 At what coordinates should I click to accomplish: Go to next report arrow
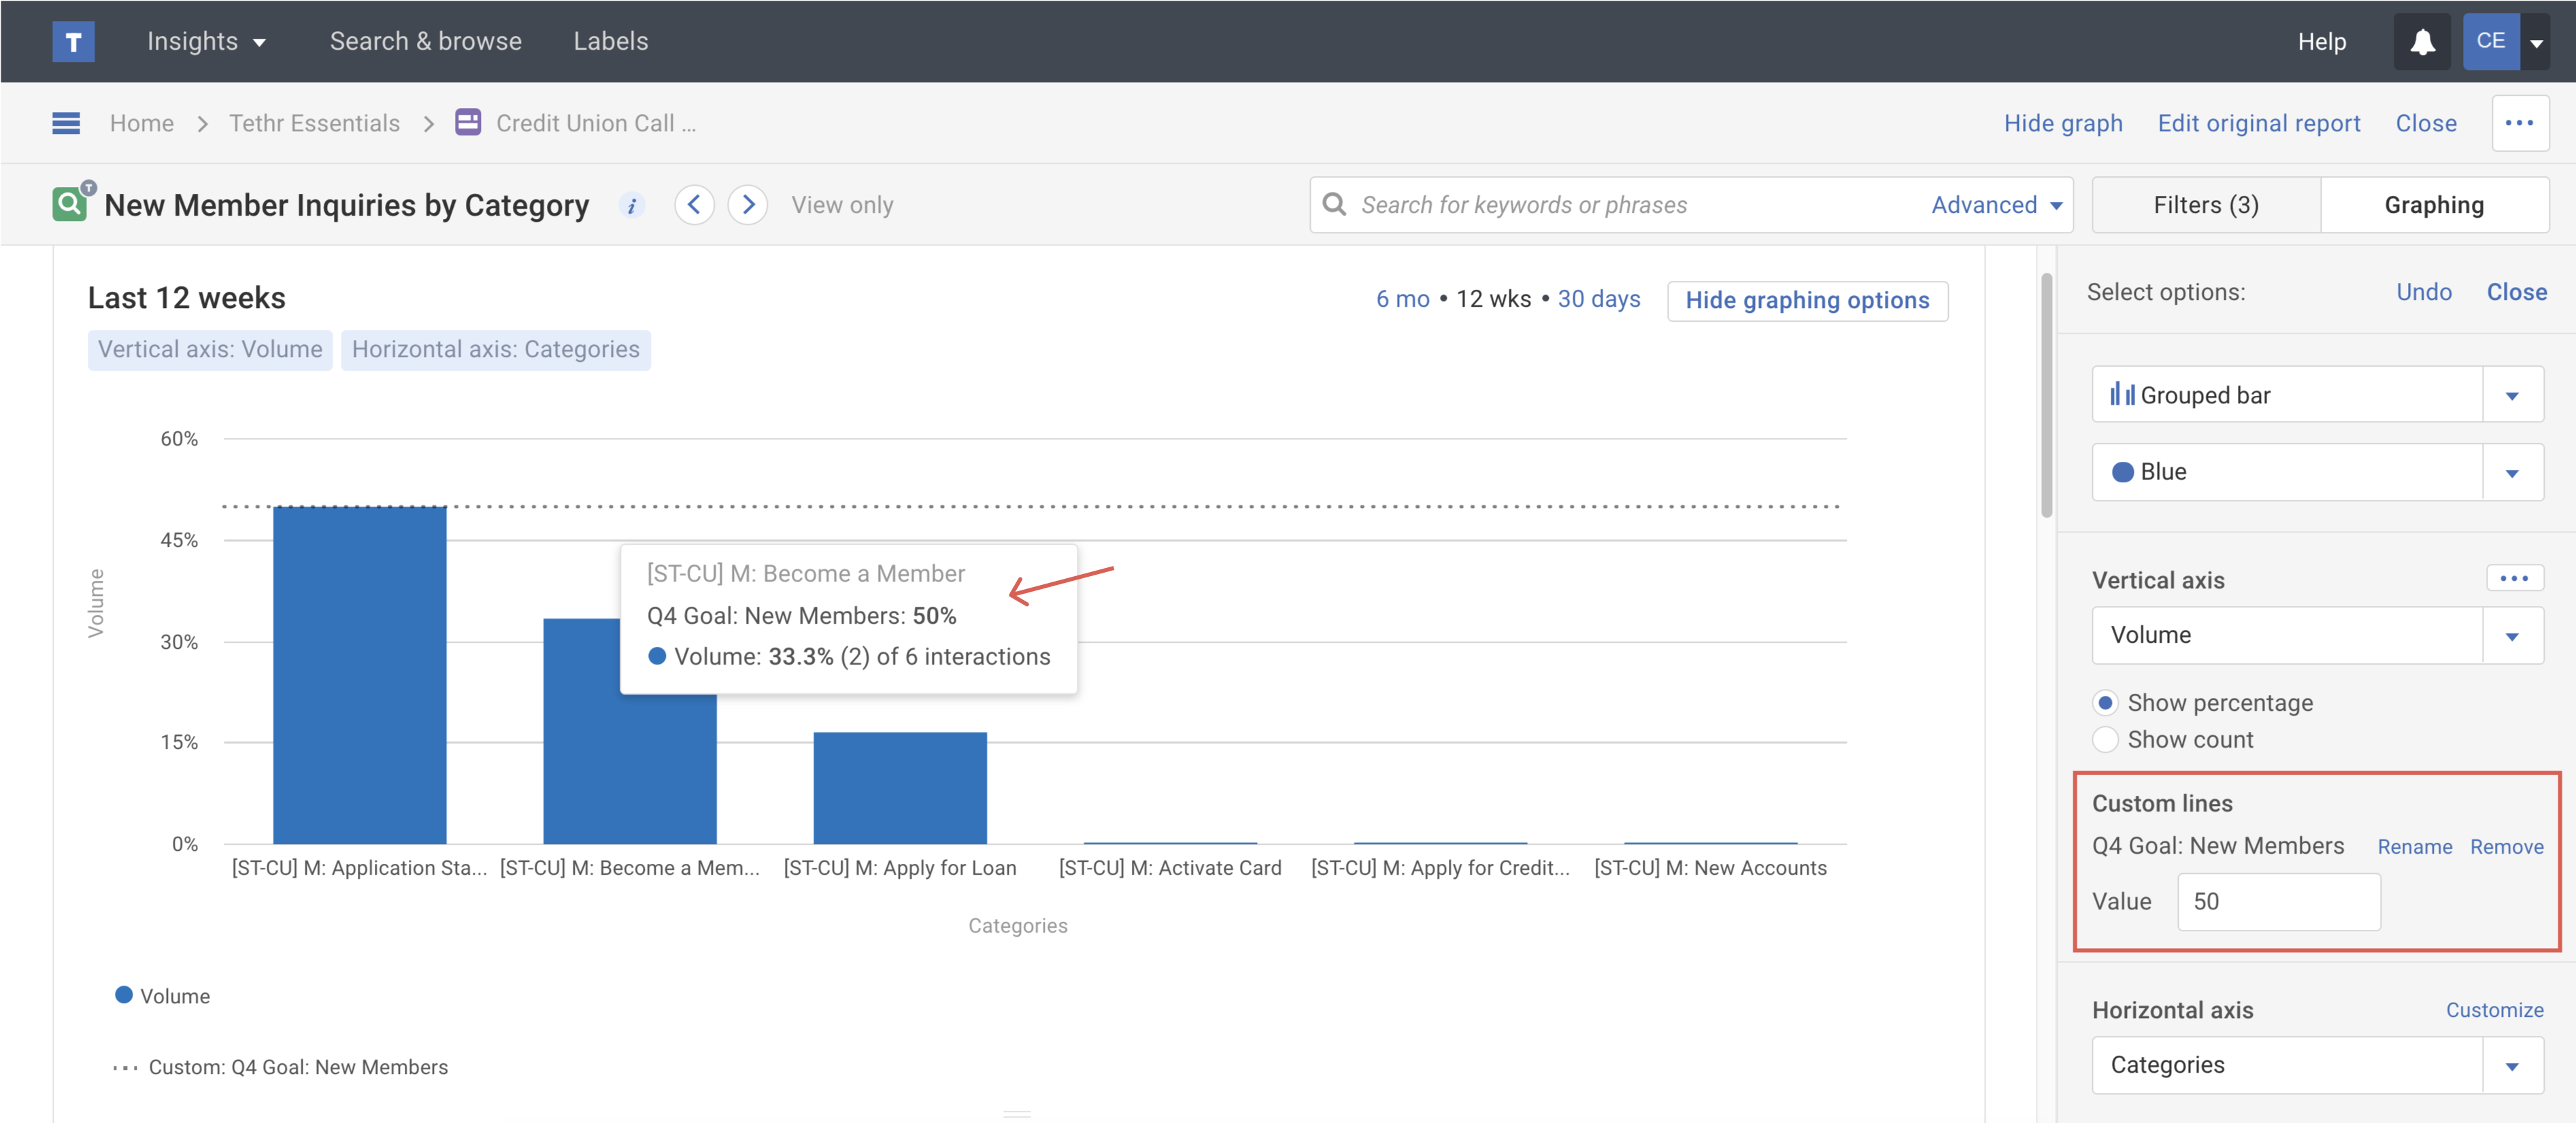[747, 205]
